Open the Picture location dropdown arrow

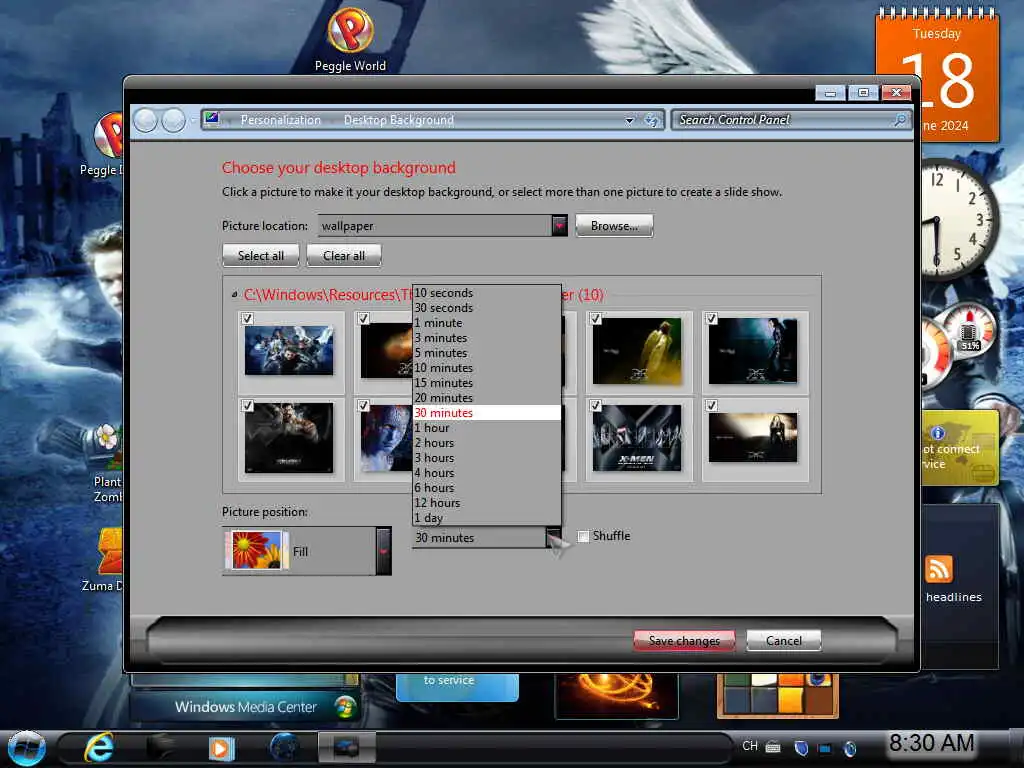559,225
